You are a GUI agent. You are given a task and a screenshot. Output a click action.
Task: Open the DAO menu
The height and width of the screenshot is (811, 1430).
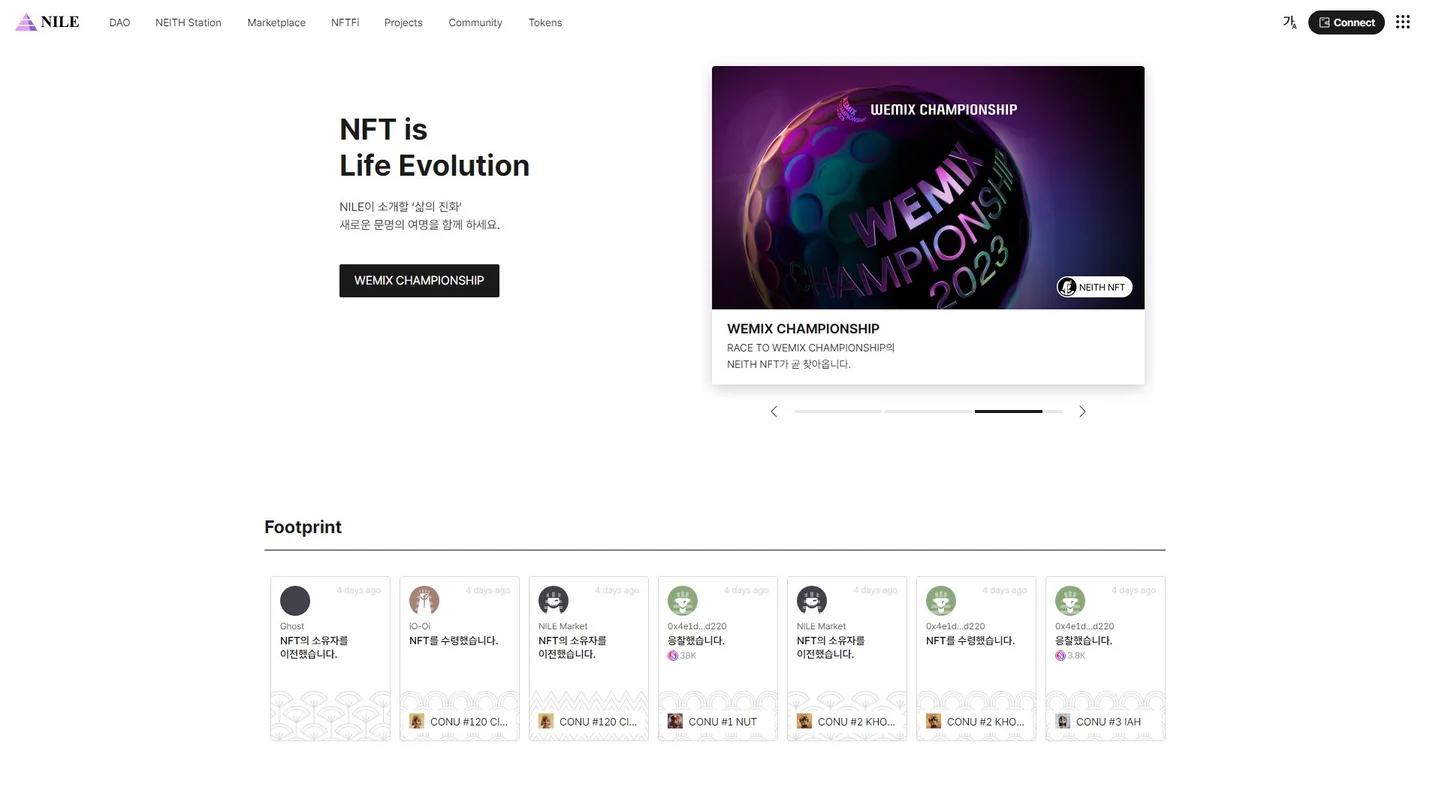(119, 22)
